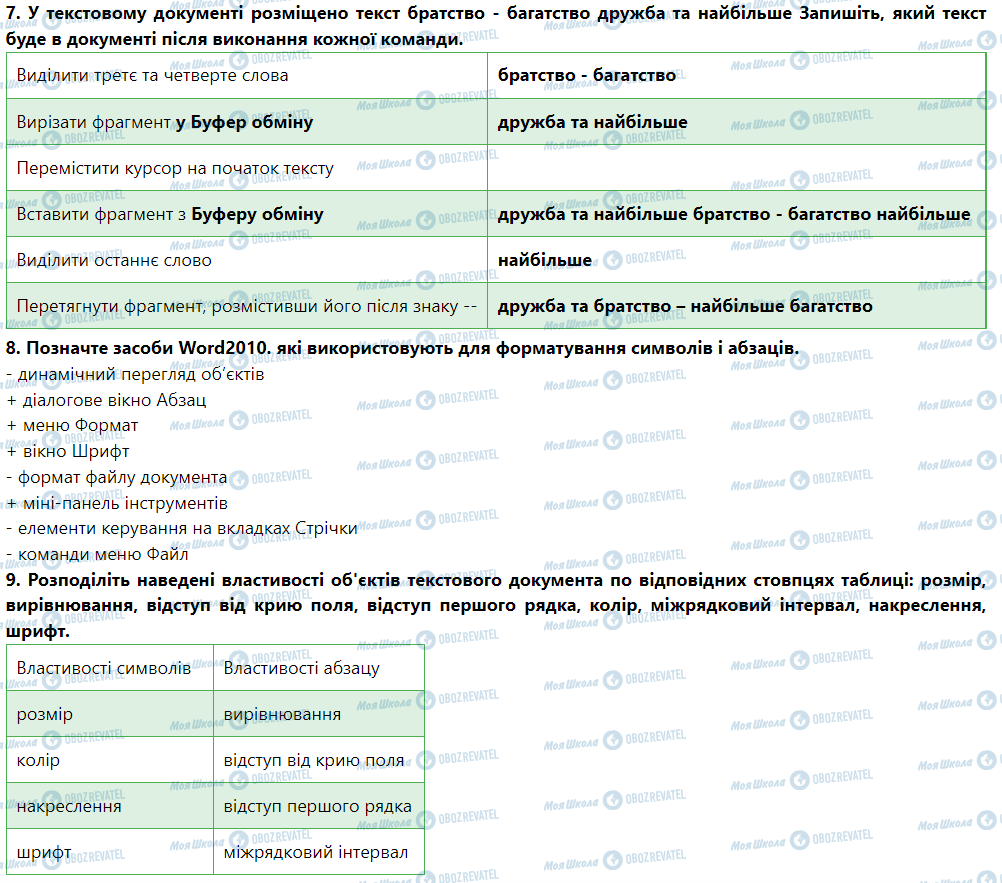The image size is (1002, 883).
Task: Click the "Властивості символів" column header
Action: (x=104, y=668)
